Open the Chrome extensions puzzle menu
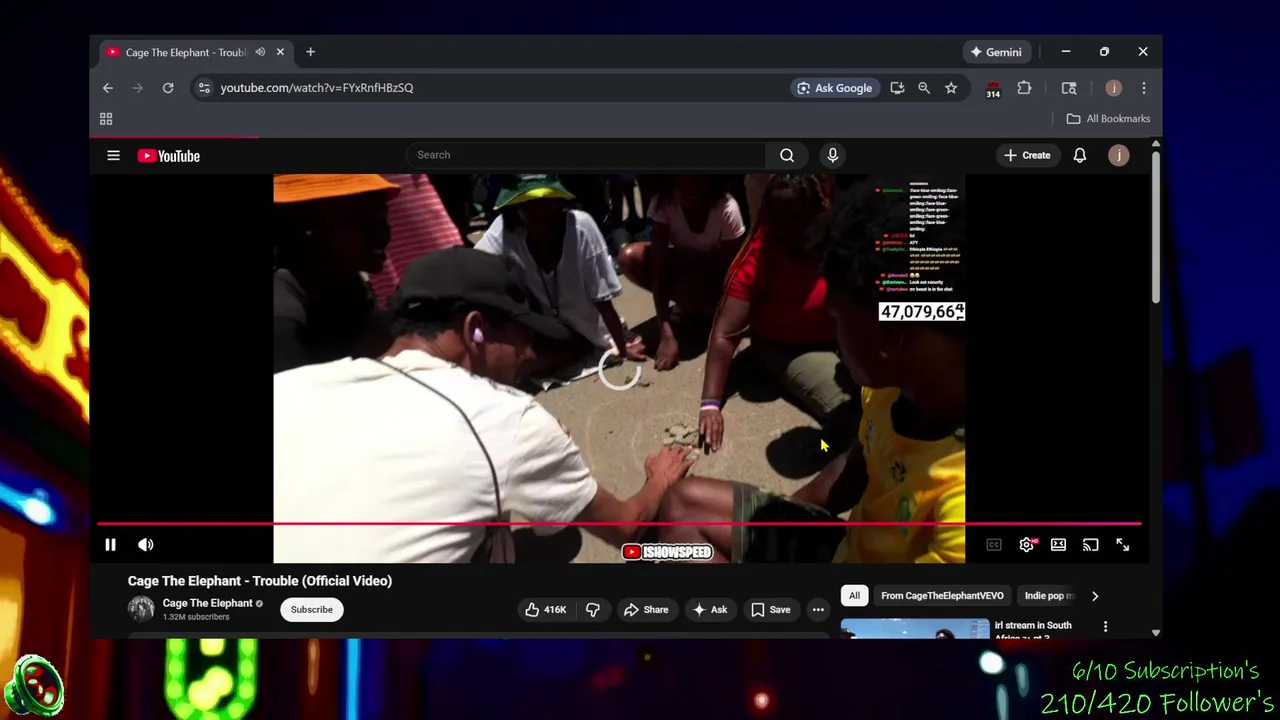 [x=1024, y=88]
